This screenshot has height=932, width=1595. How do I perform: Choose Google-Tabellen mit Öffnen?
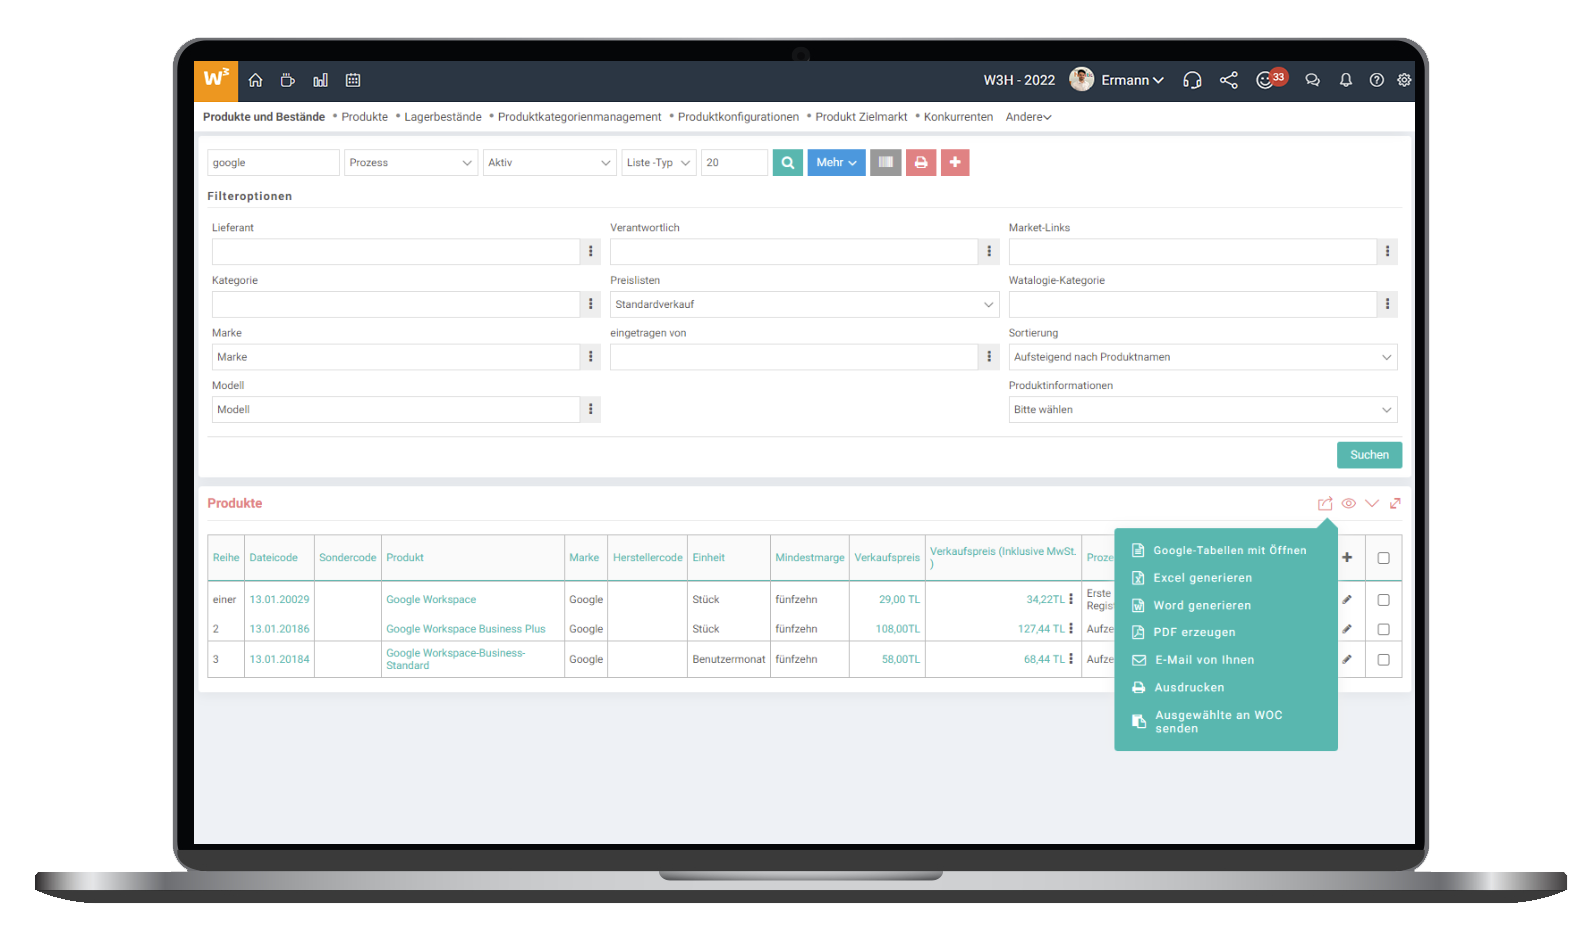[1229, 550]
